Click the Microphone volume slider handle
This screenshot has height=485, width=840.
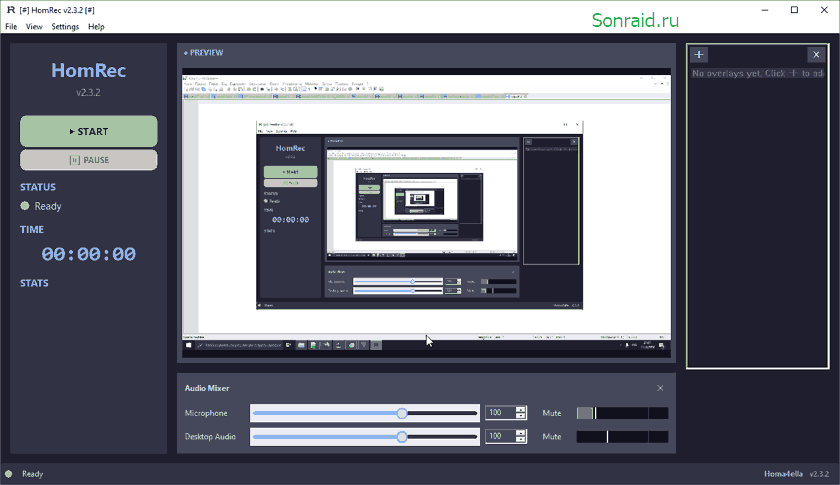[402, 413]
